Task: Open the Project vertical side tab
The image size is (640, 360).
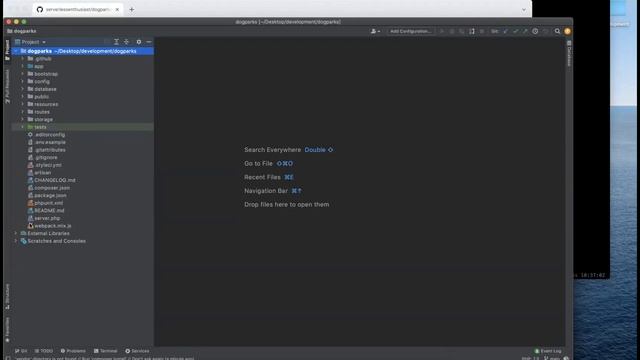Action: 7,50
